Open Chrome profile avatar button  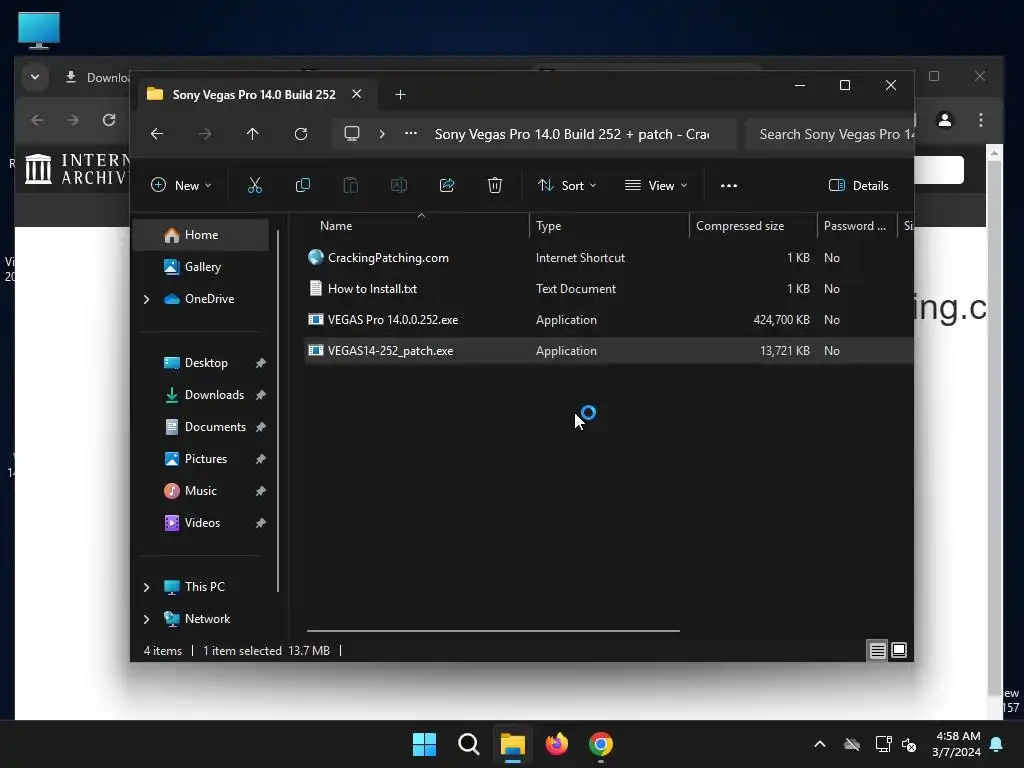pyautogui.click(x=944, y=120)
